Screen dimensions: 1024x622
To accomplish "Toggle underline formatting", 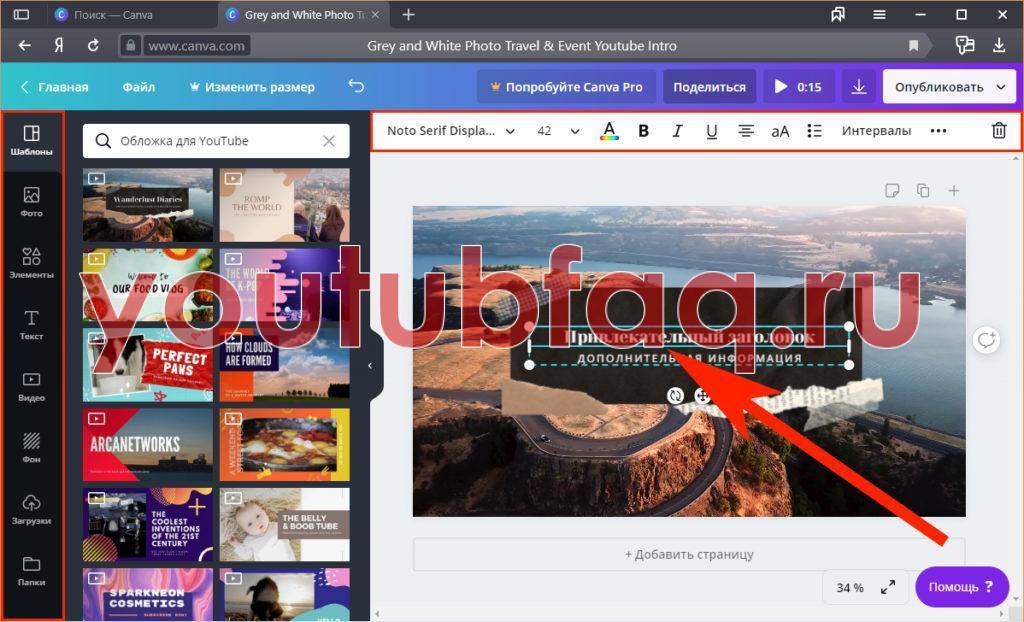I will pyautogui.click(x=711, y=131).
